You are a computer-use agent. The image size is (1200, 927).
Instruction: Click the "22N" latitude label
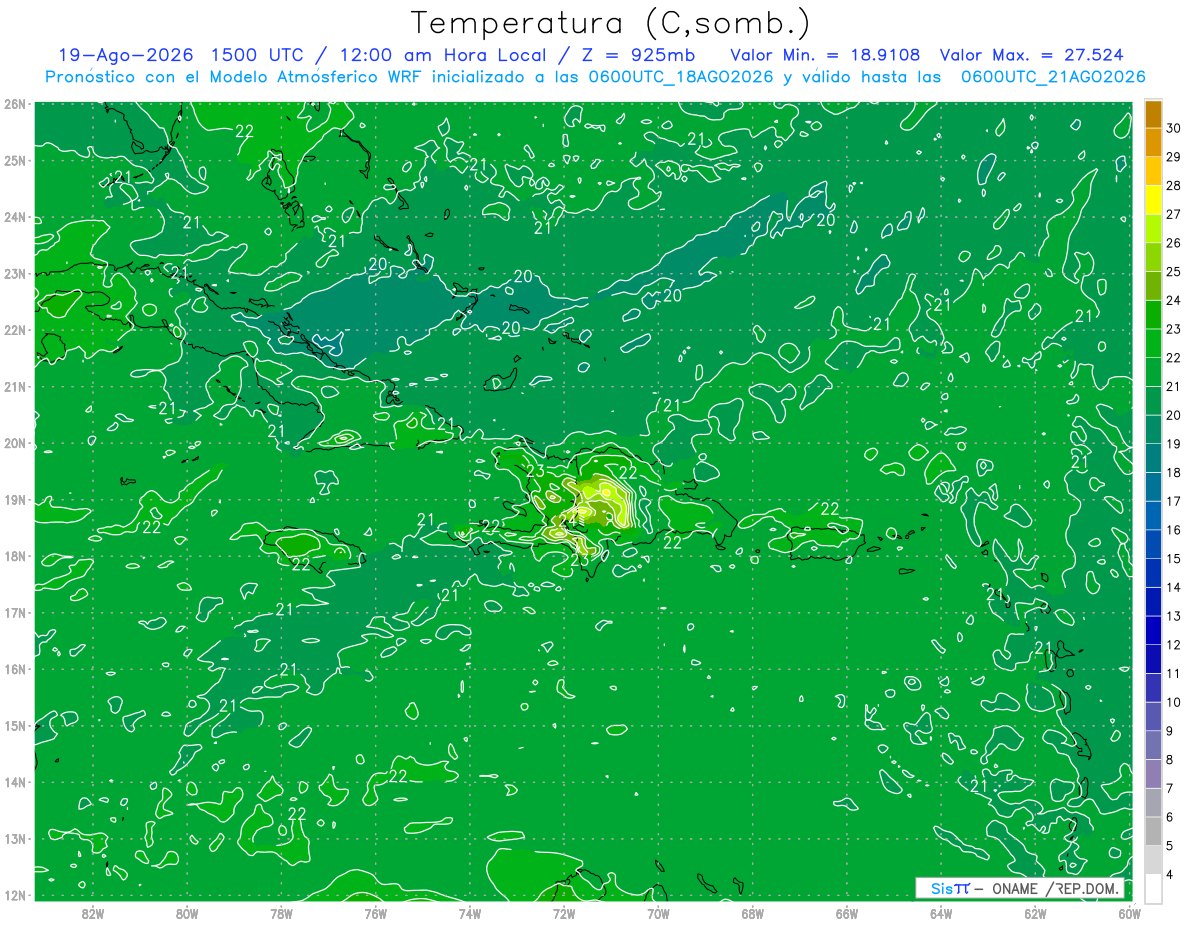(15, 330)
